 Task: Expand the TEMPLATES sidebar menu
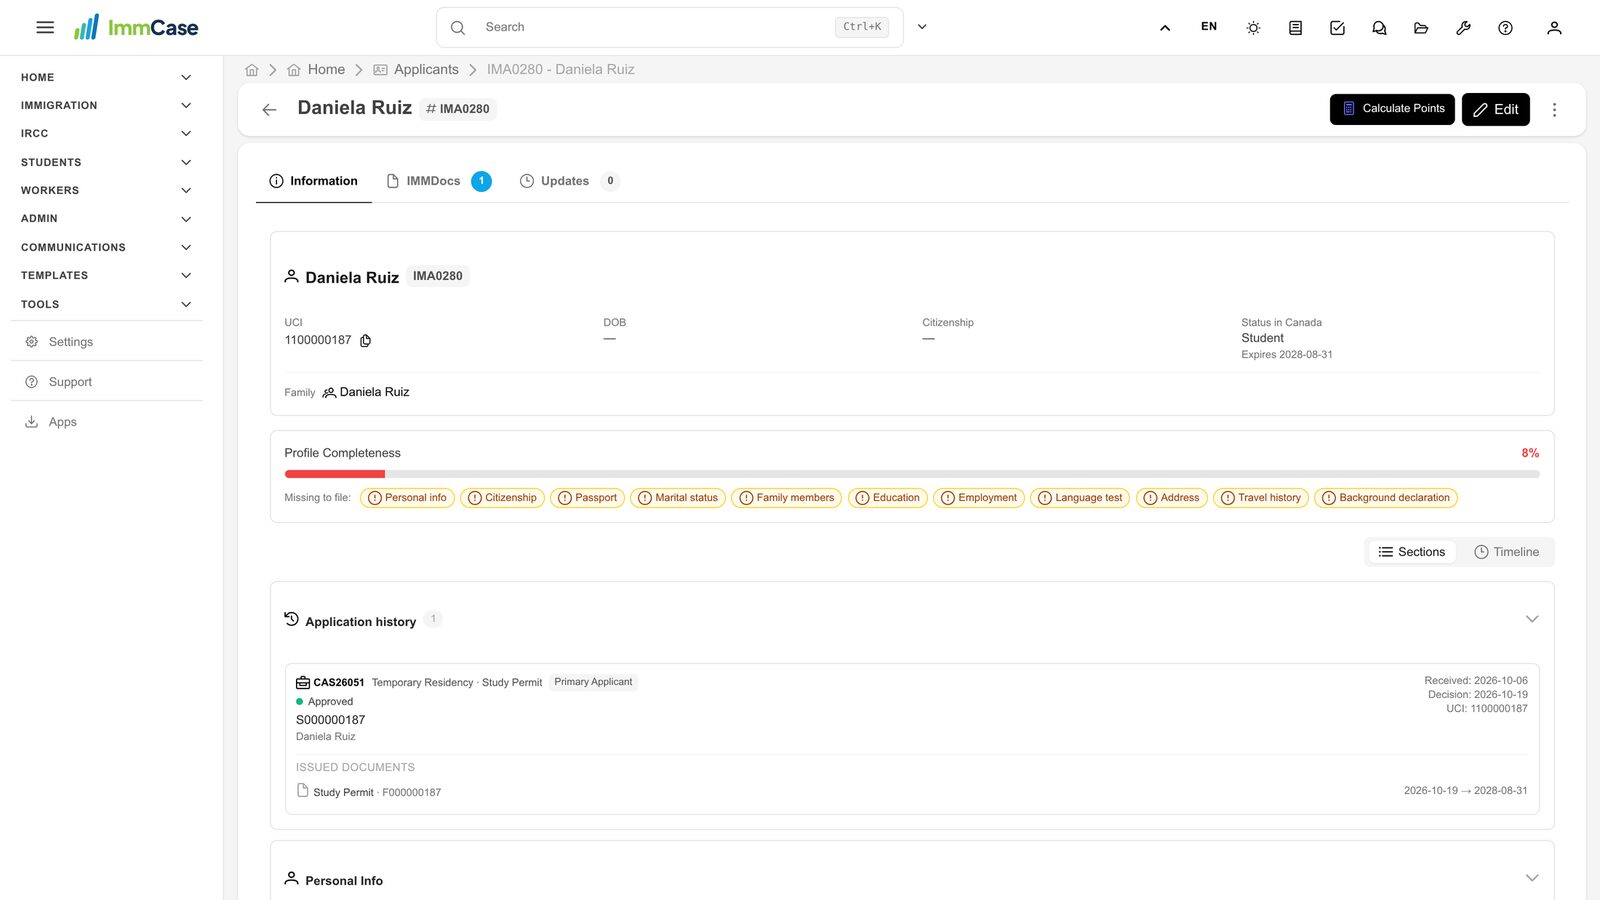coord(107,275)
